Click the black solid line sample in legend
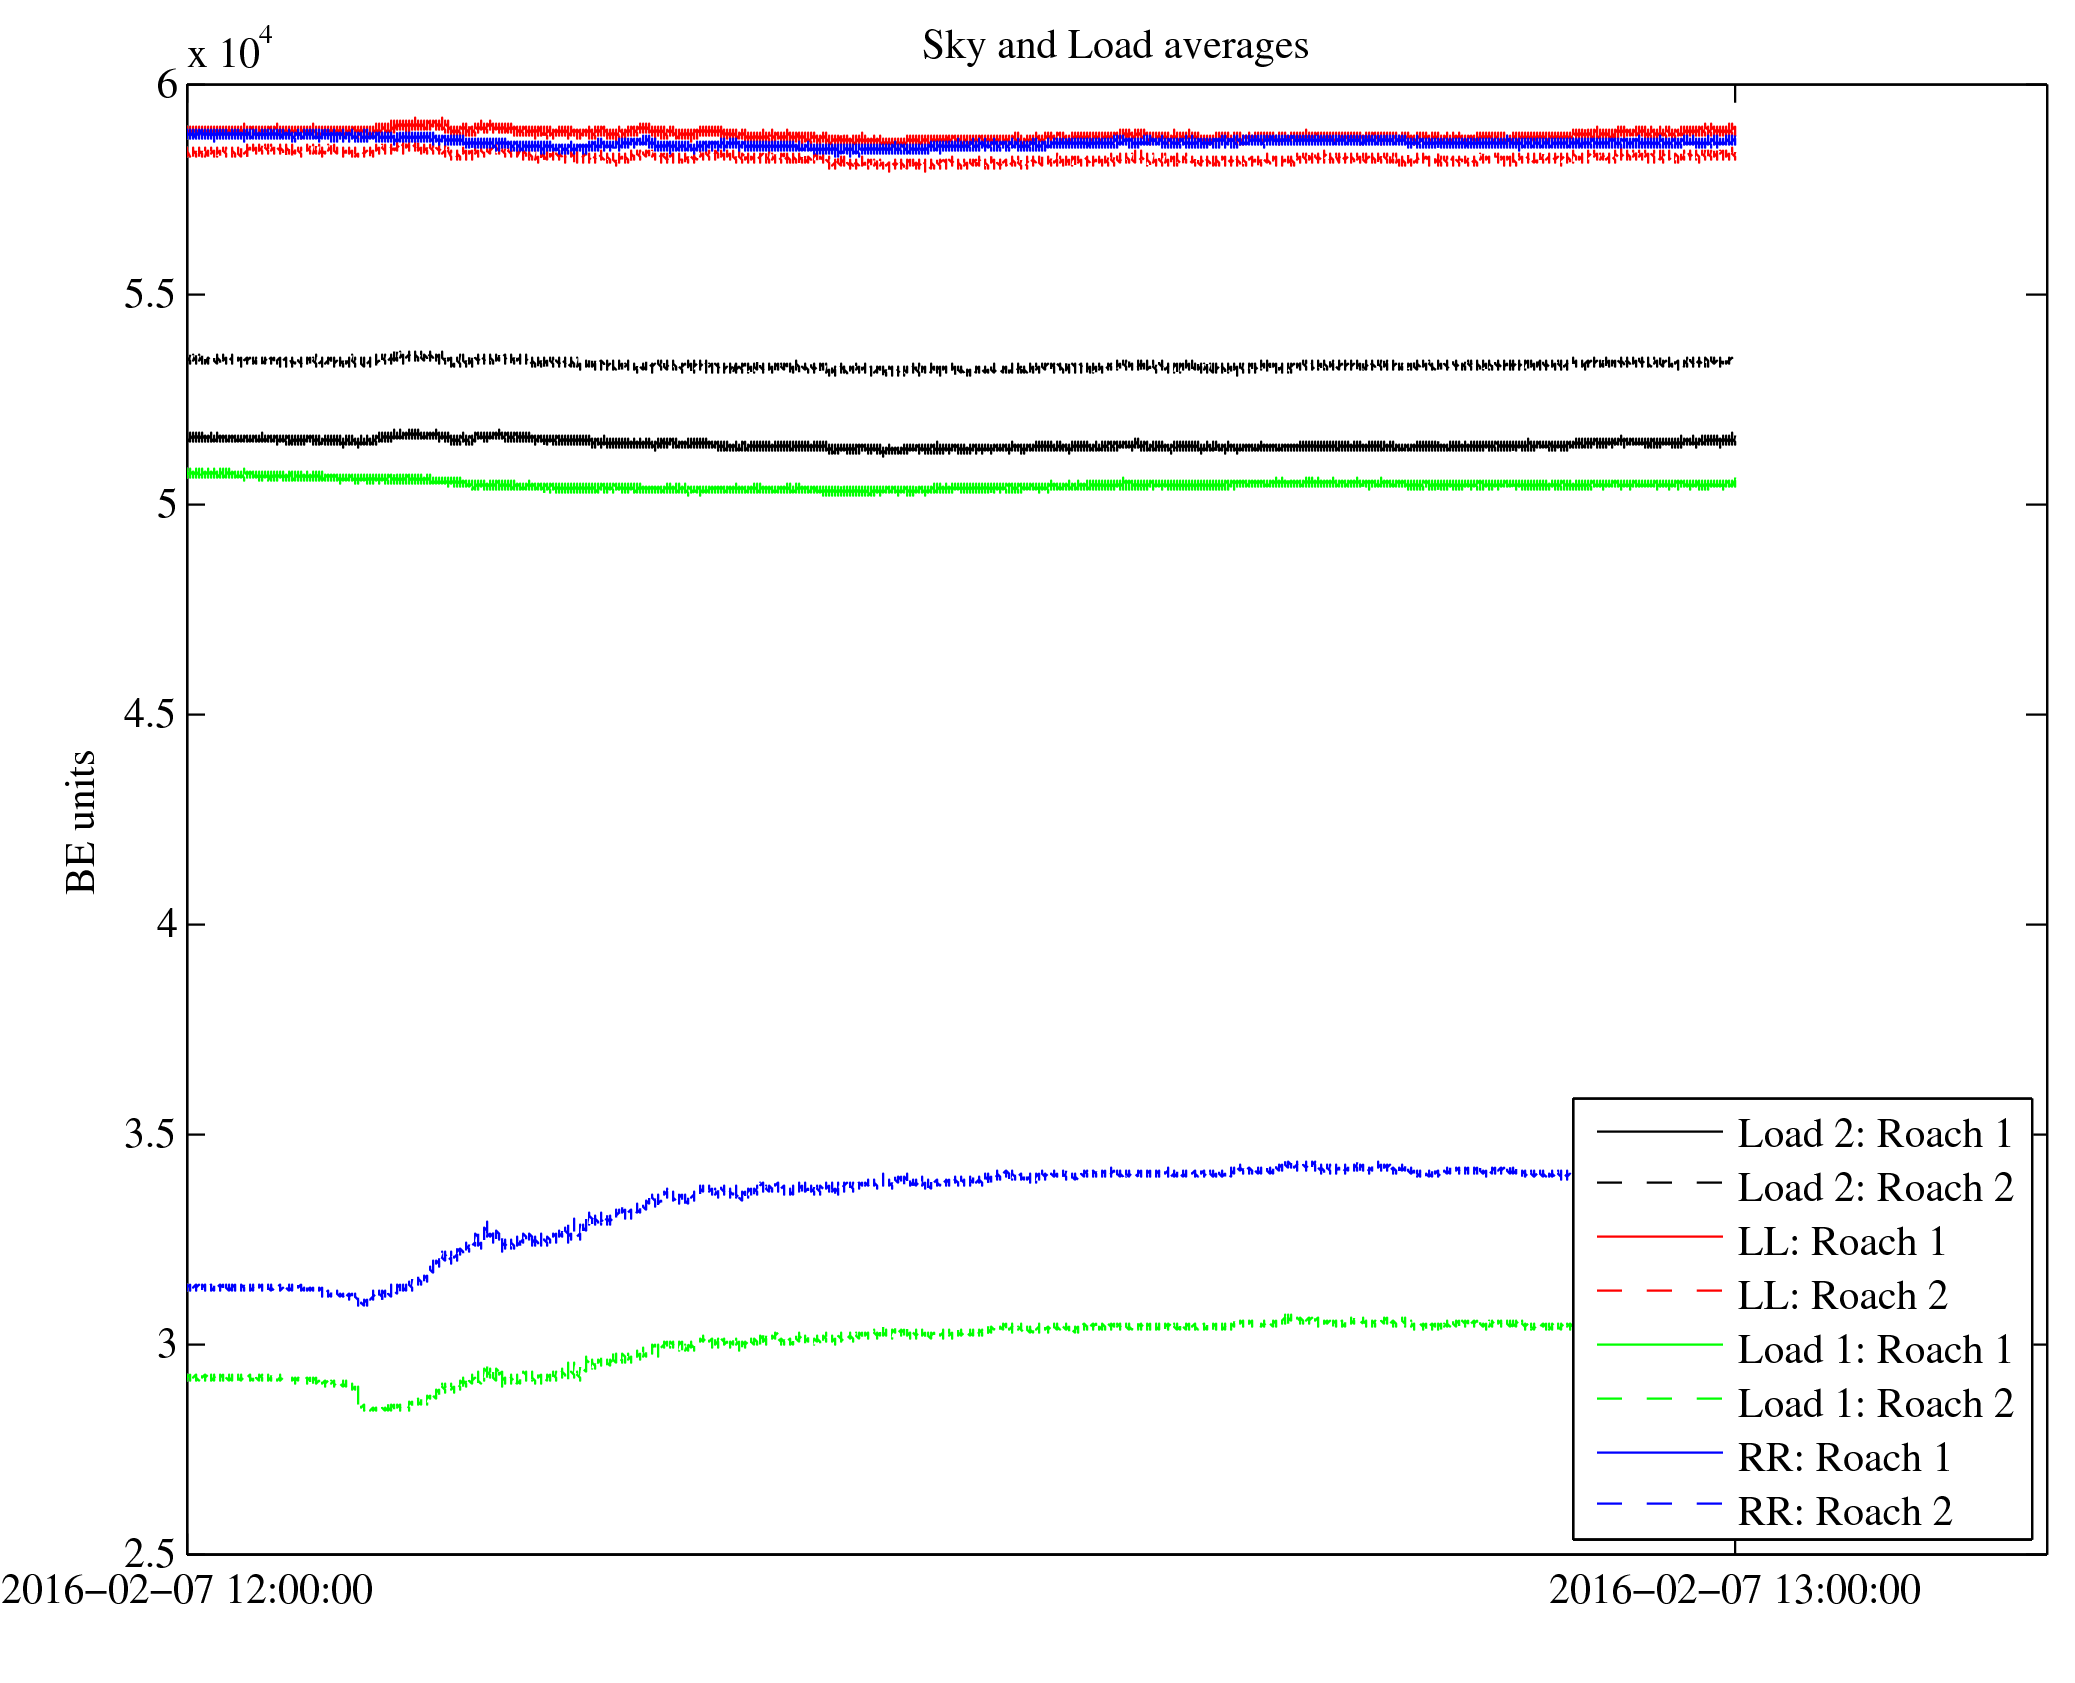 pos(1659,1131)
